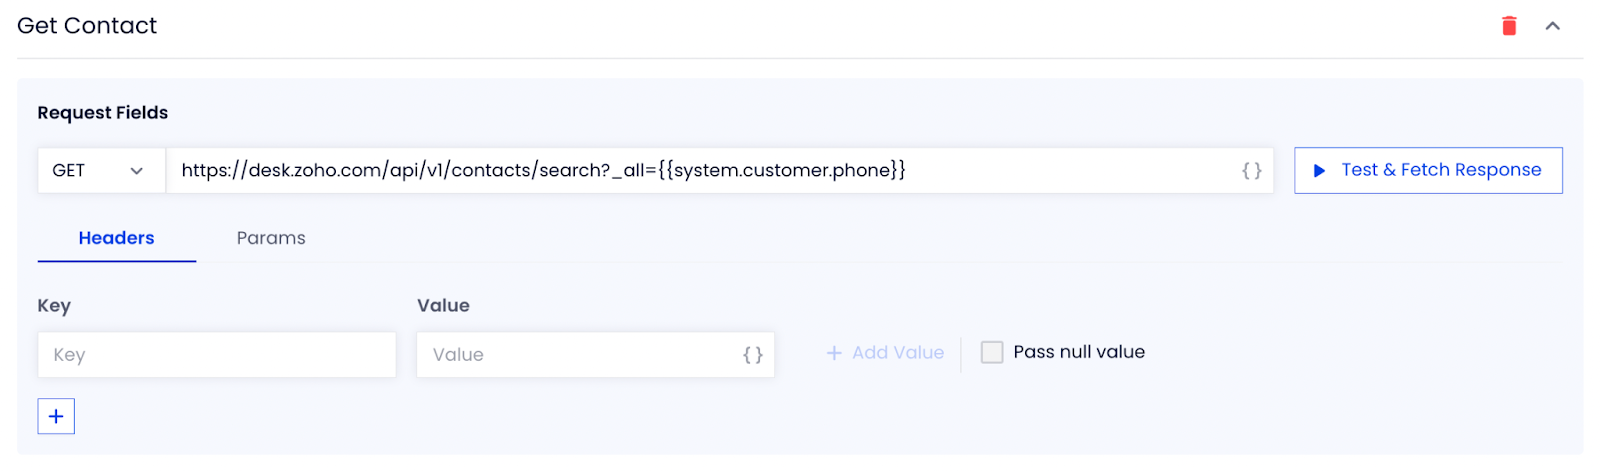The height and width of the screenshot is (471, 1600).
Task: Click the Request Fields heading
Action: (103, 113)
